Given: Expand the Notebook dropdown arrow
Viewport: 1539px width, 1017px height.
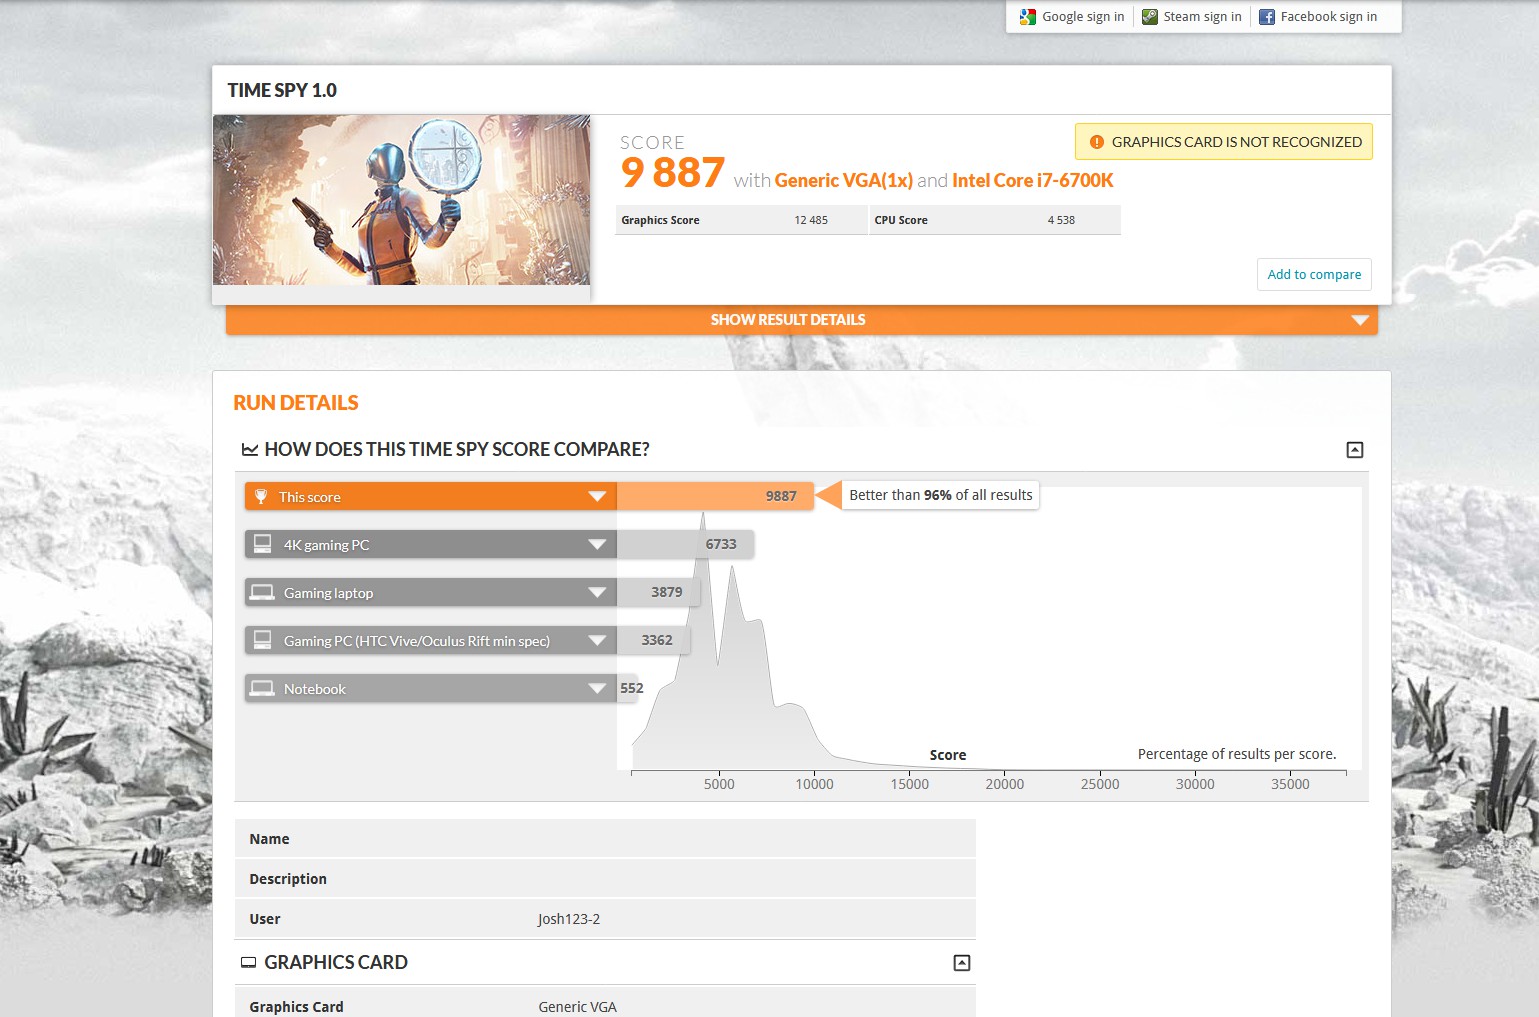Looking at the screenshot, I should [597, 689].
